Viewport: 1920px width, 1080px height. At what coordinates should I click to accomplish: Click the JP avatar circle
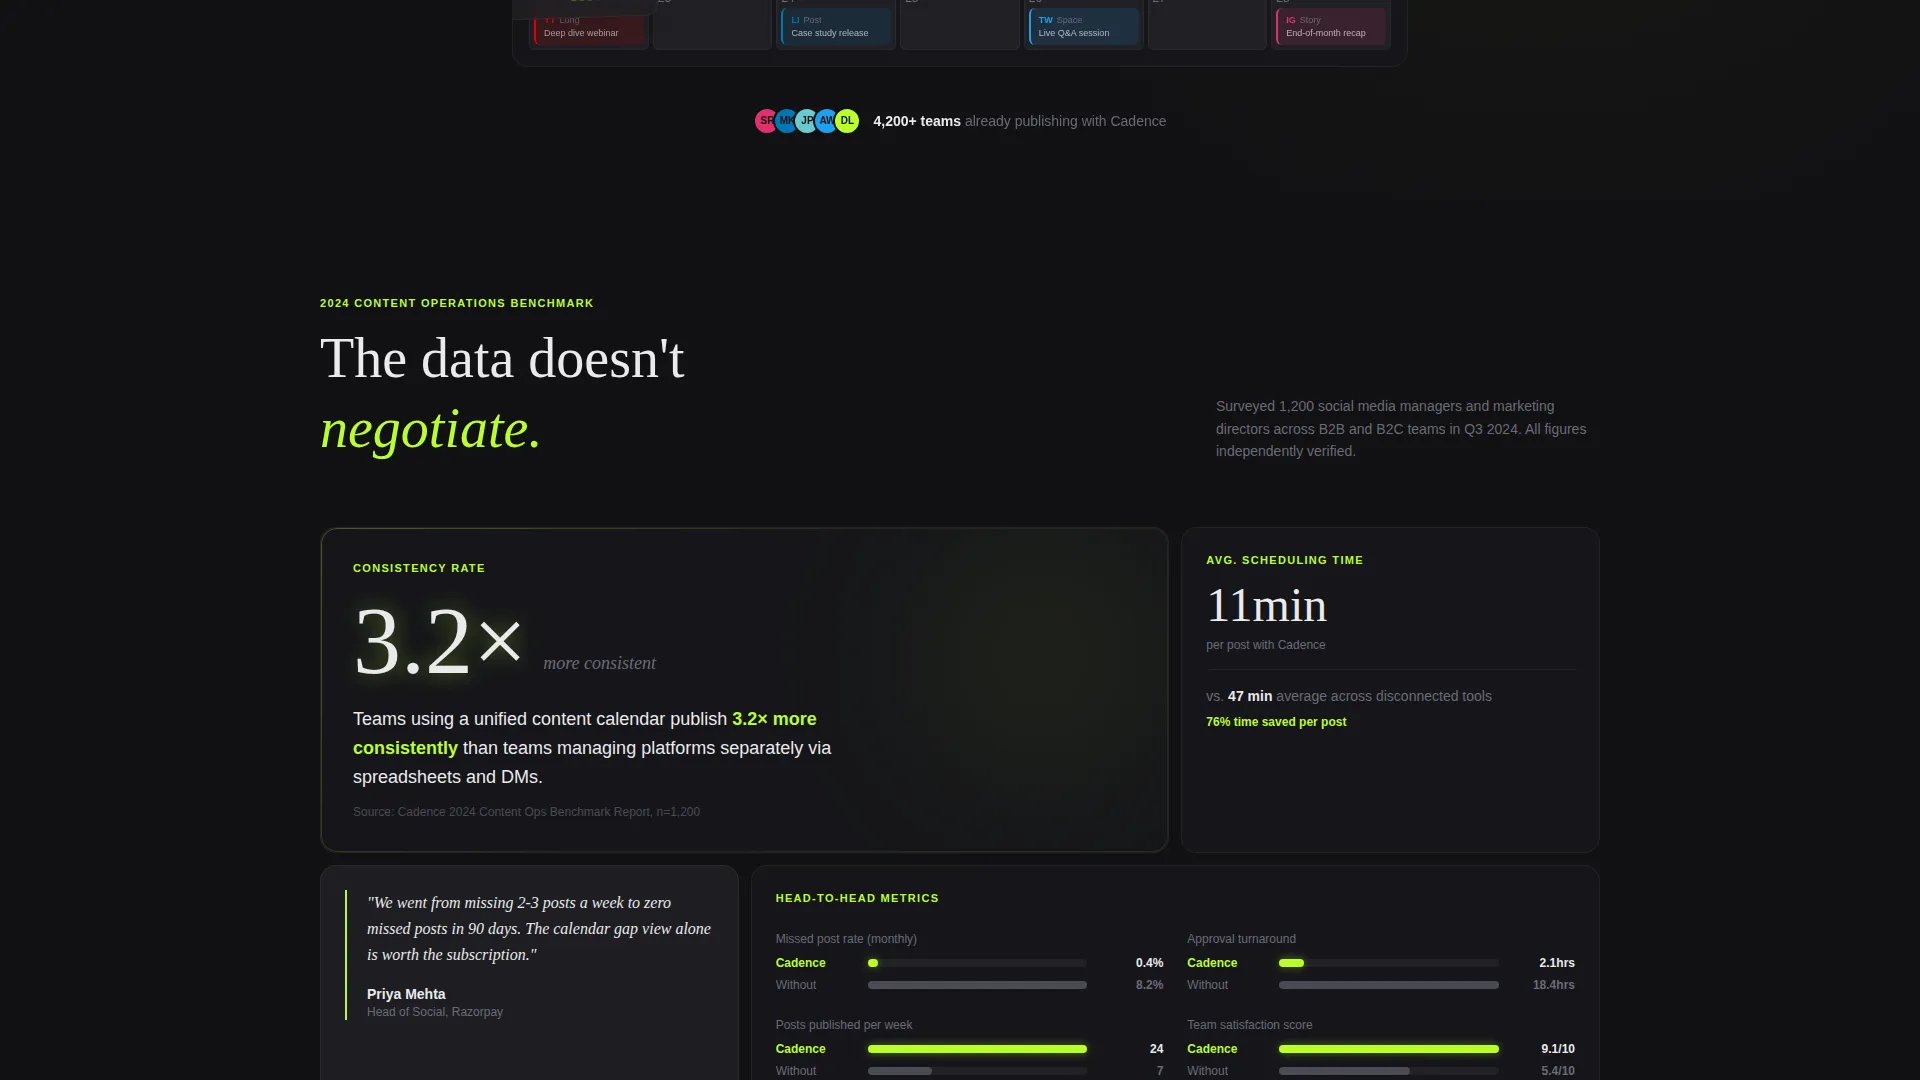click(x=806, y=121)
